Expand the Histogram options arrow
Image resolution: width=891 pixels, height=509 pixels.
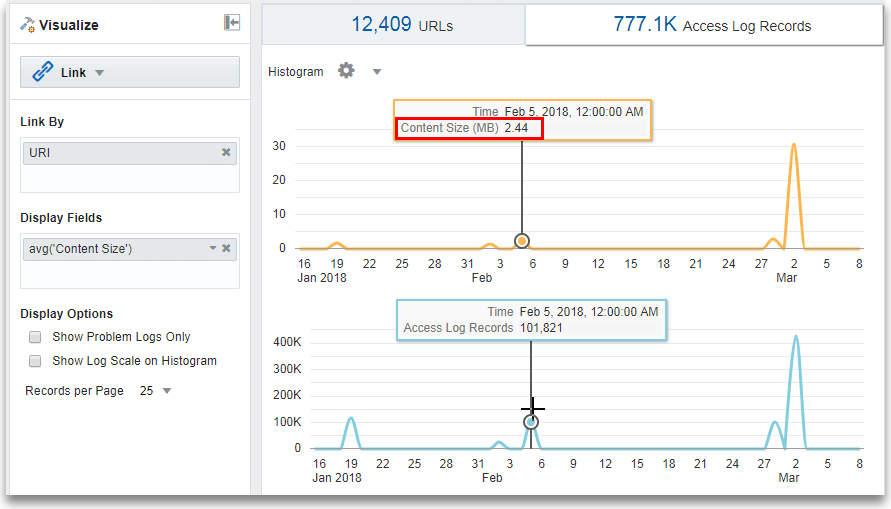[x=377, y=72]
